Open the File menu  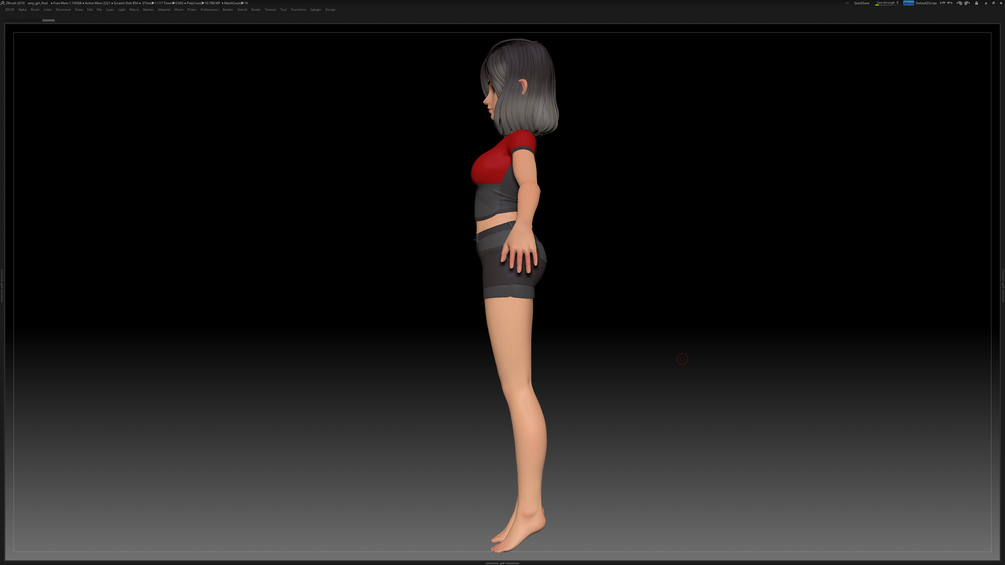[99, 10]
